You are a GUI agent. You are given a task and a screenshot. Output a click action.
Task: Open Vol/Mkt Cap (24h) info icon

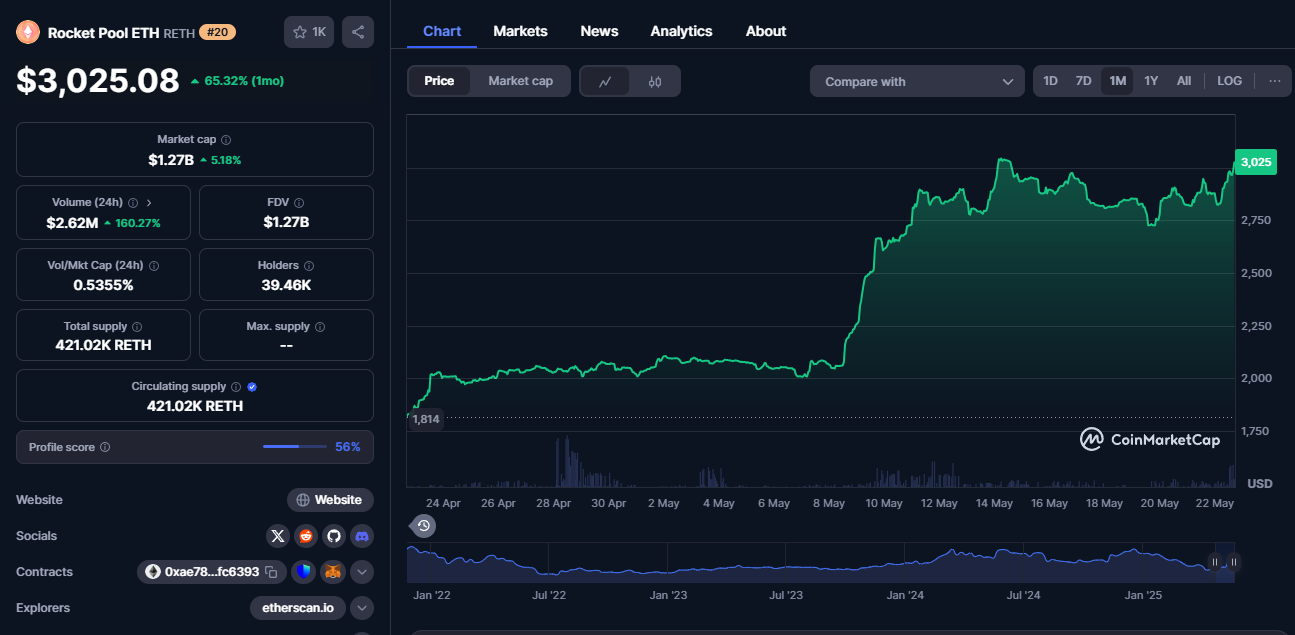pyautogui.click(x=154, y=266)
